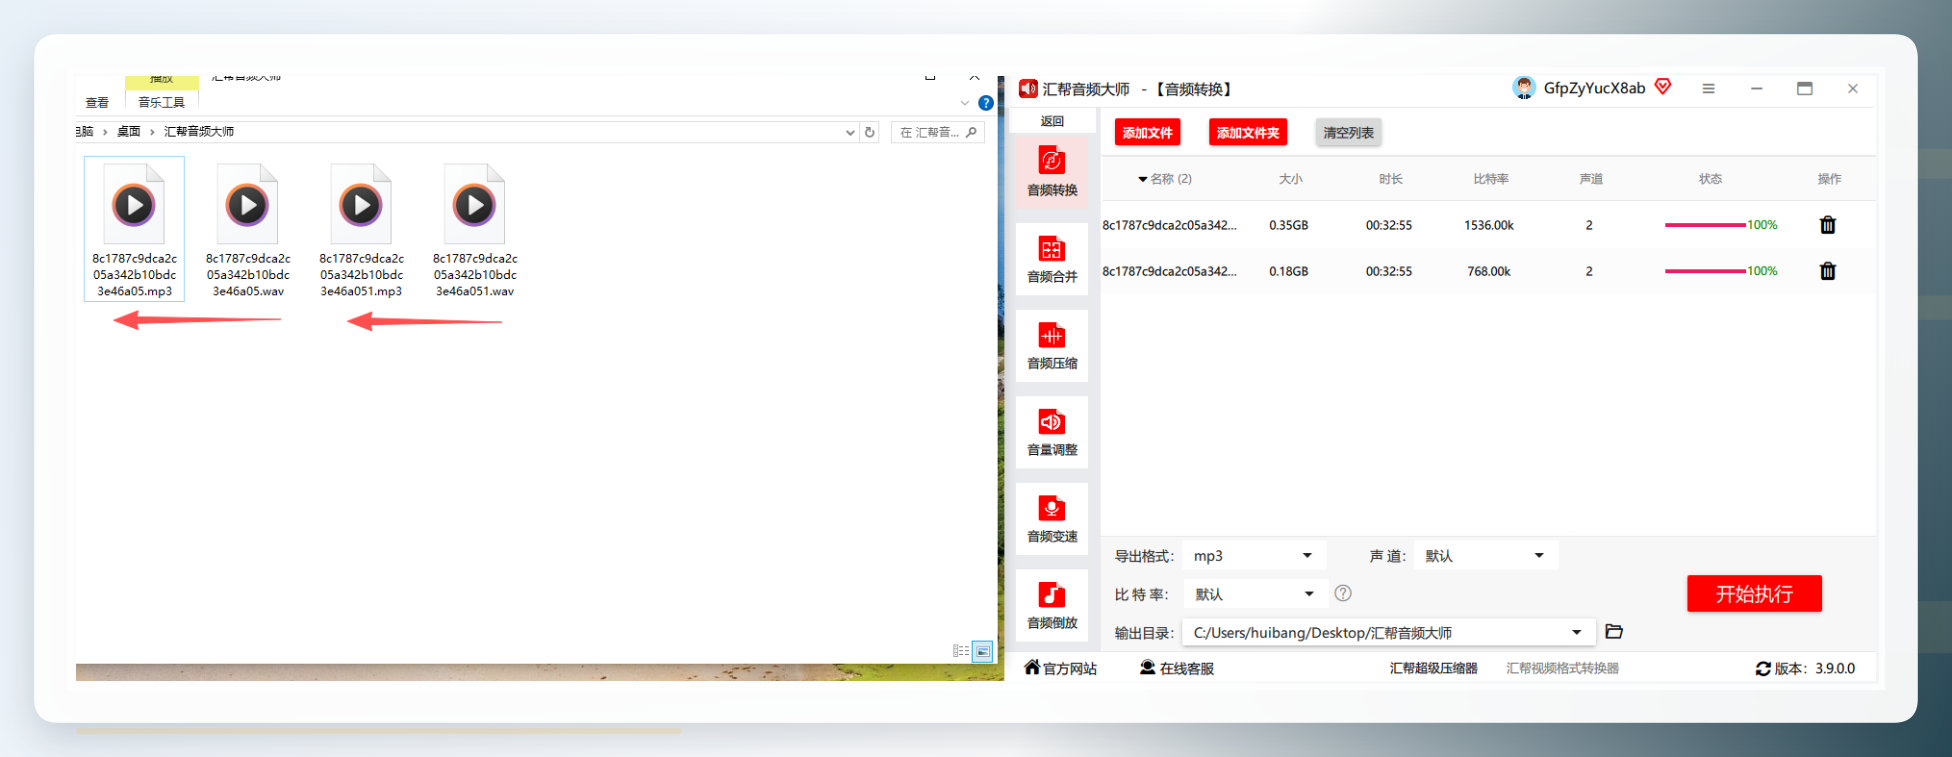Switch Explorer to large icons view
The image size is (1952, 757).
coord(983,651)
